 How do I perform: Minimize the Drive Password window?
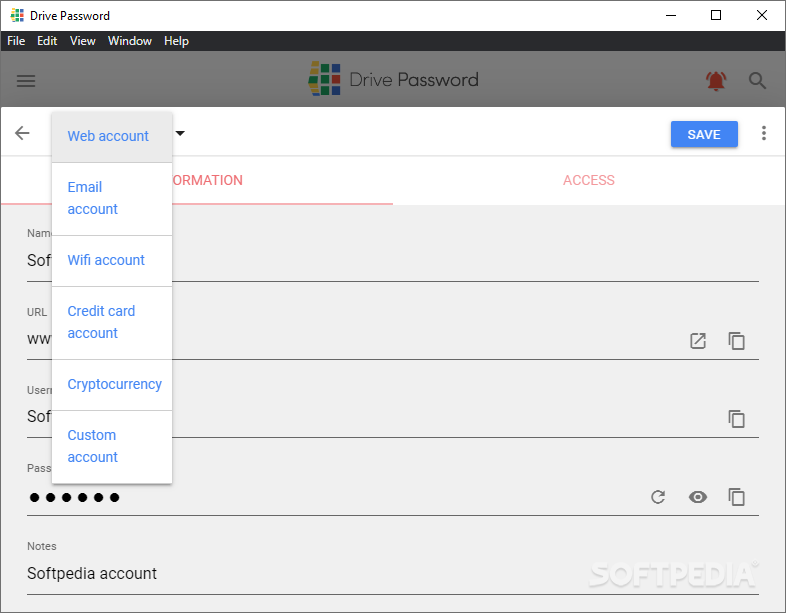tap(671, 16)
